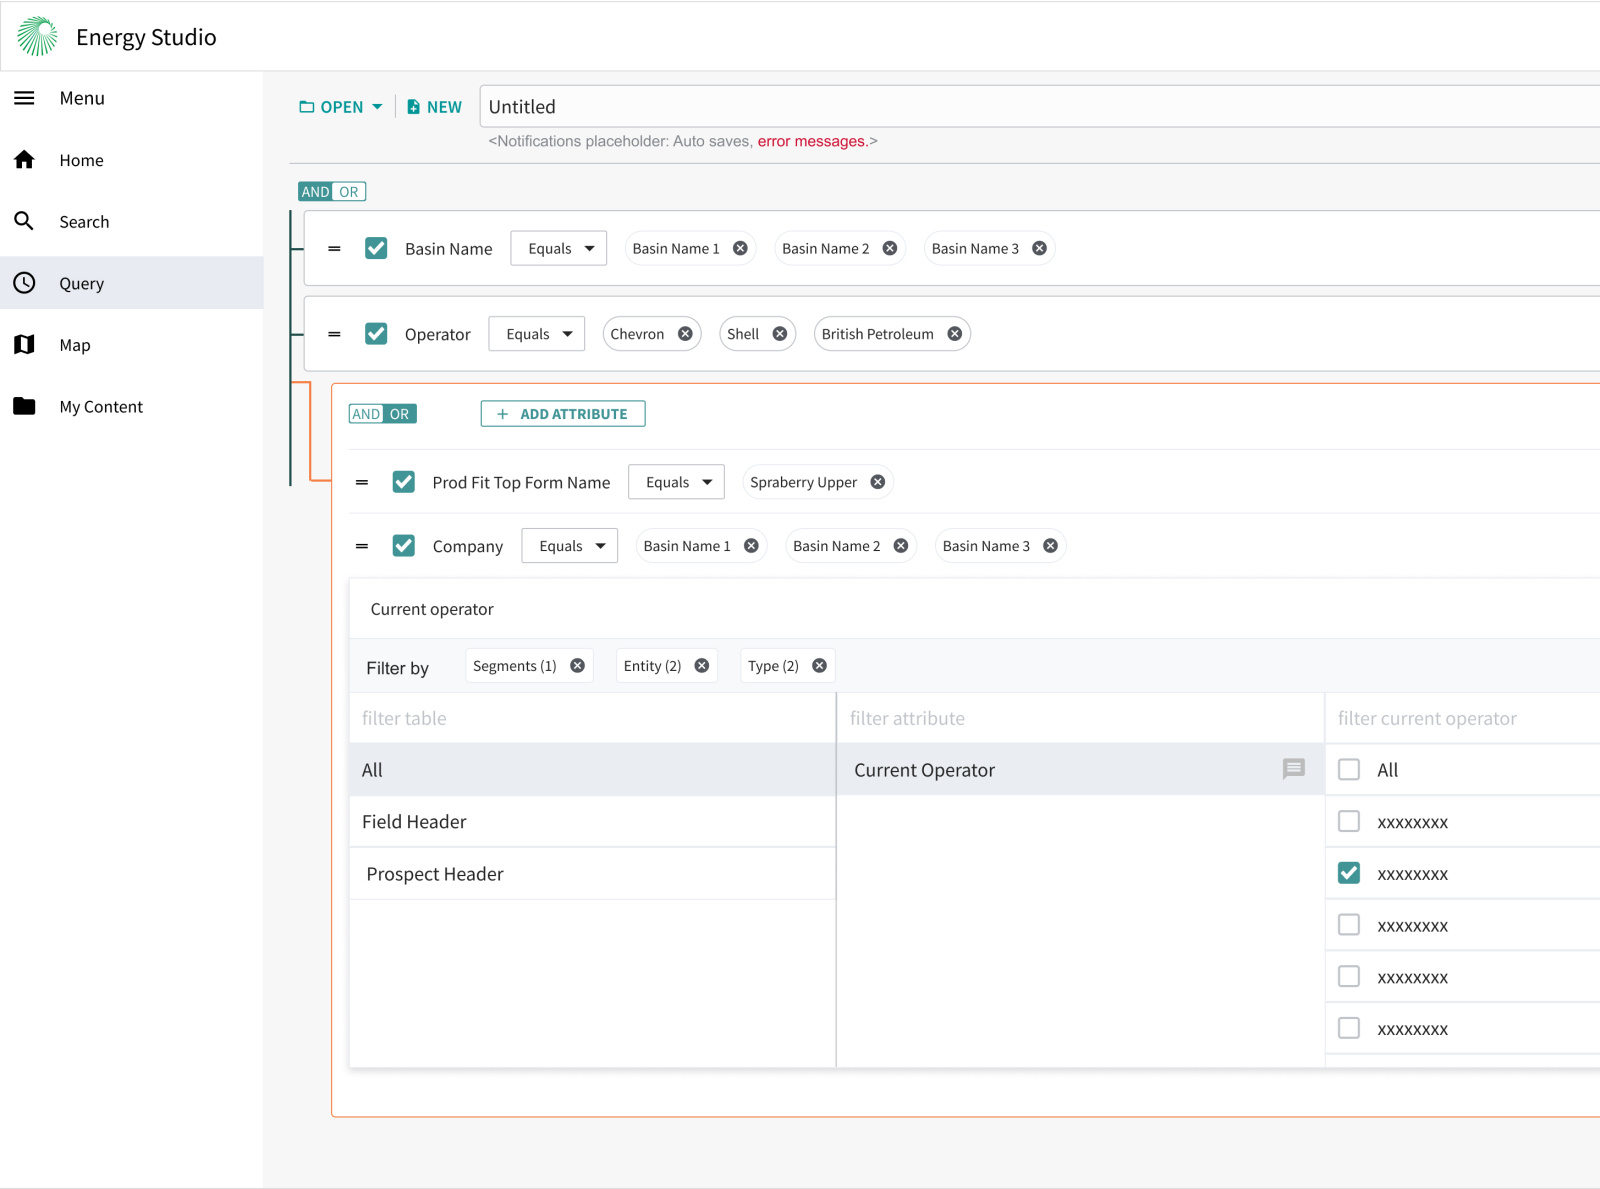Viewport: 1600px width, 1189px height.
Task: Select AND in the nested group toggle
Action: coord(366,414)
